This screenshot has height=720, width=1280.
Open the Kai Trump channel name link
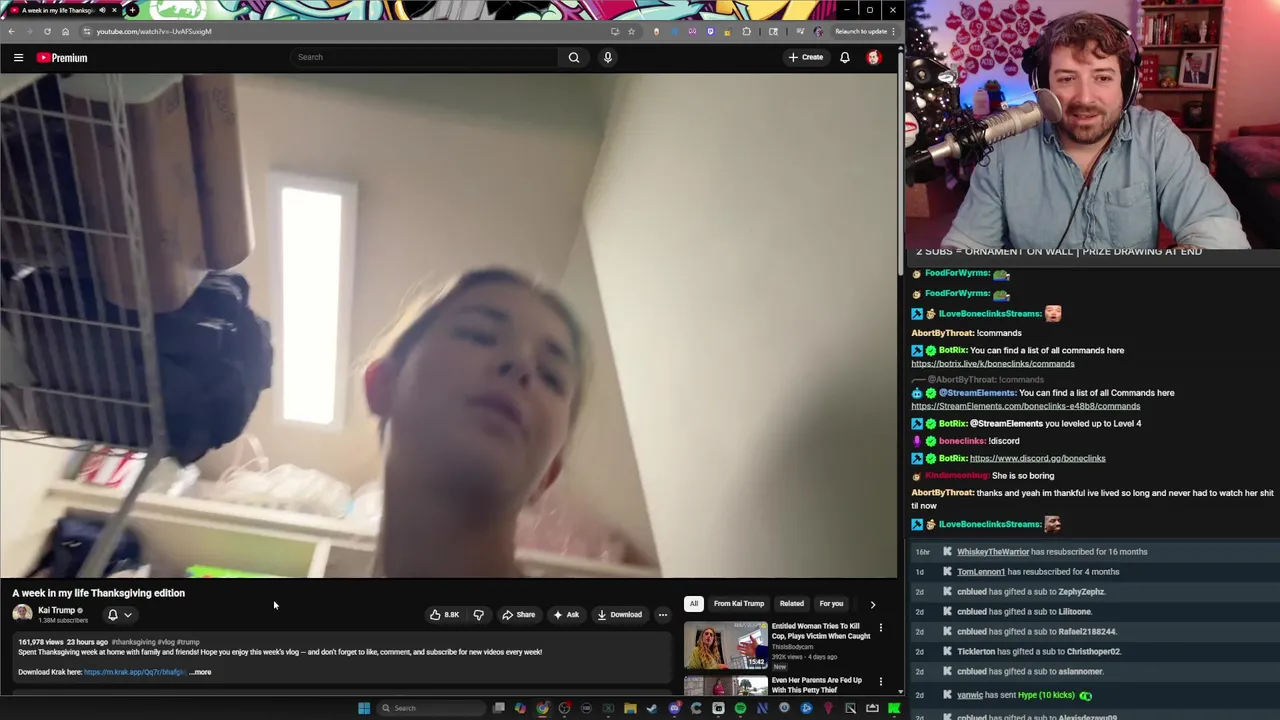pos(56,610)
